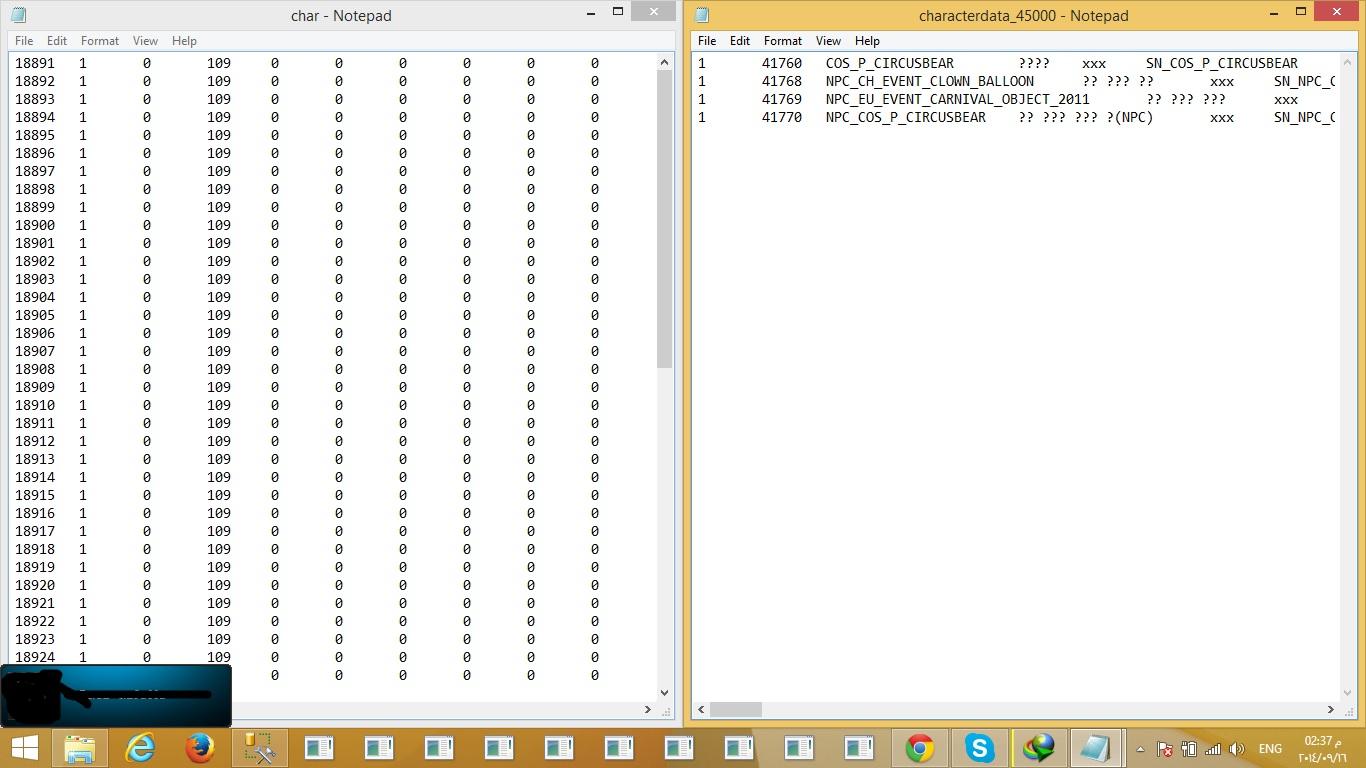Click horizontal scrollbar thumb in characterdata_45000 Notepad
Screen dimensions: 1366x768
pos(736,709)
